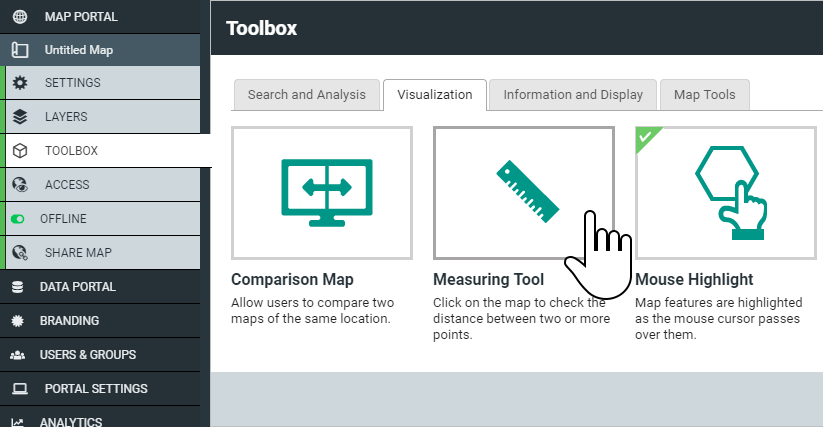Click the Access eye-globe icon

20,185
